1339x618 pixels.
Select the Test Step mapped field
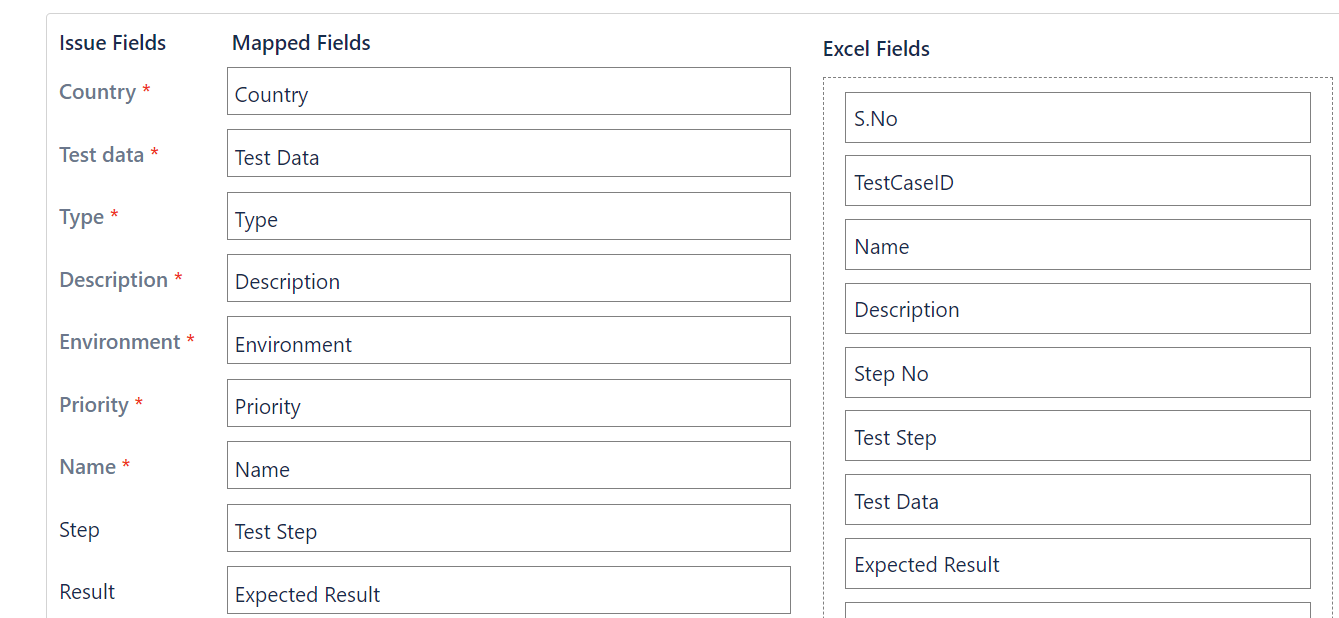coord(509,527)
